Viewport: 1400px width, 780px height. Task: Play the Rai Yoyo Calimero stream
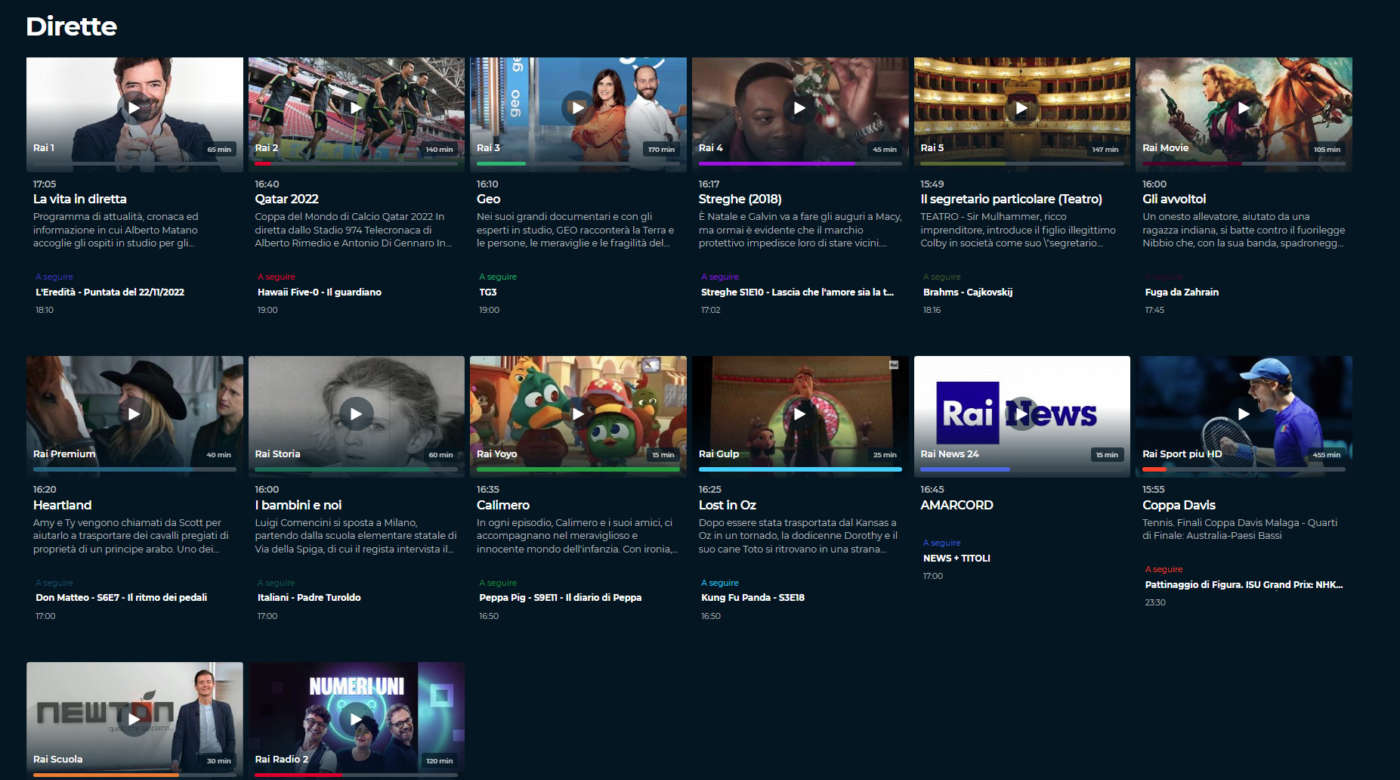[x=578, y=413]
